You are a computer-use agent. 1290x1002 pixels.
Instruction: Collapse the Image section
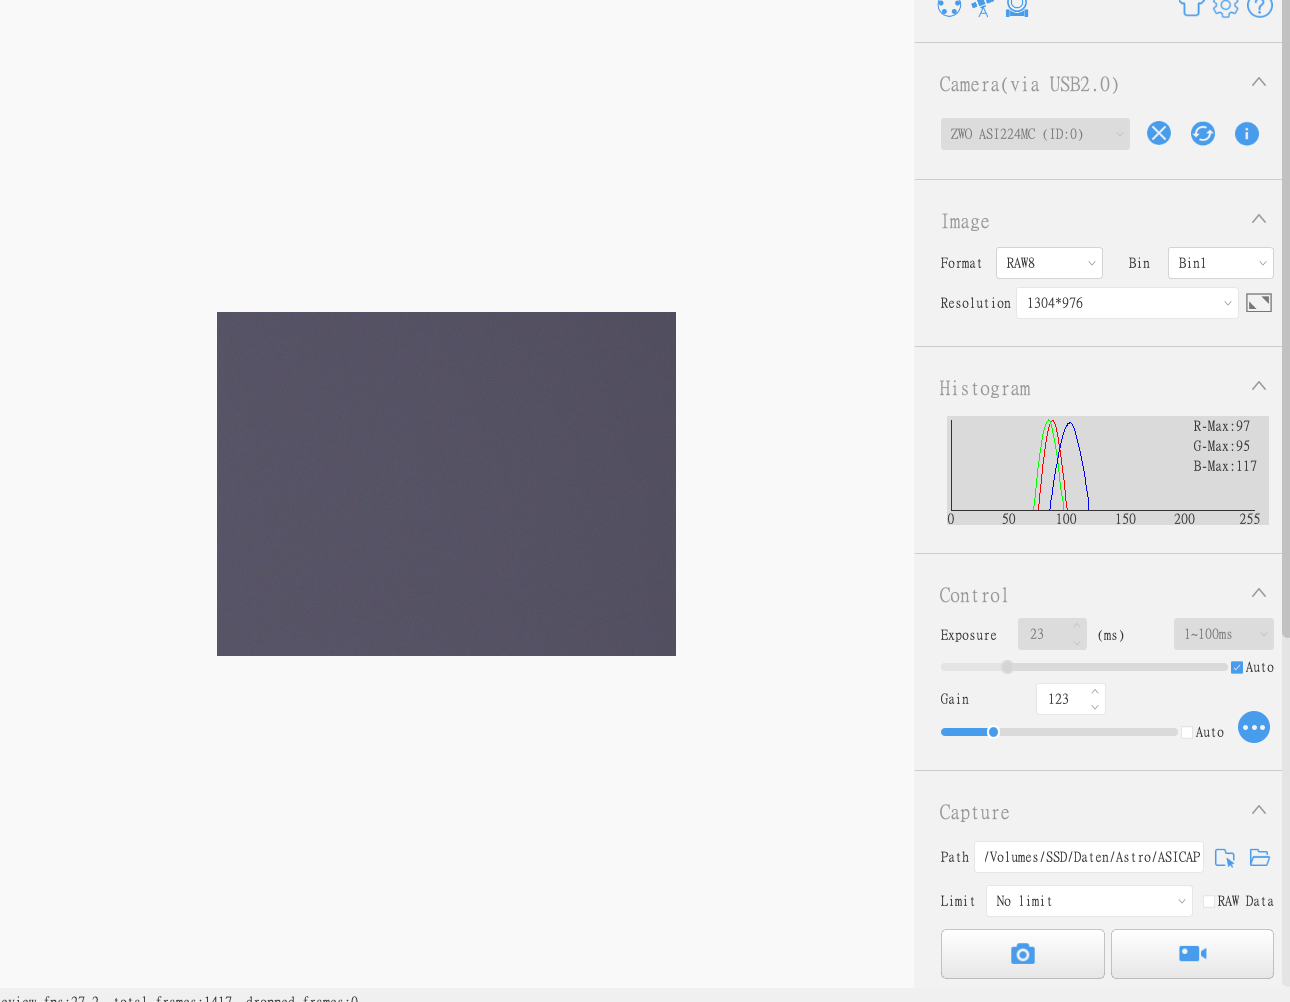pos(1259,219)
